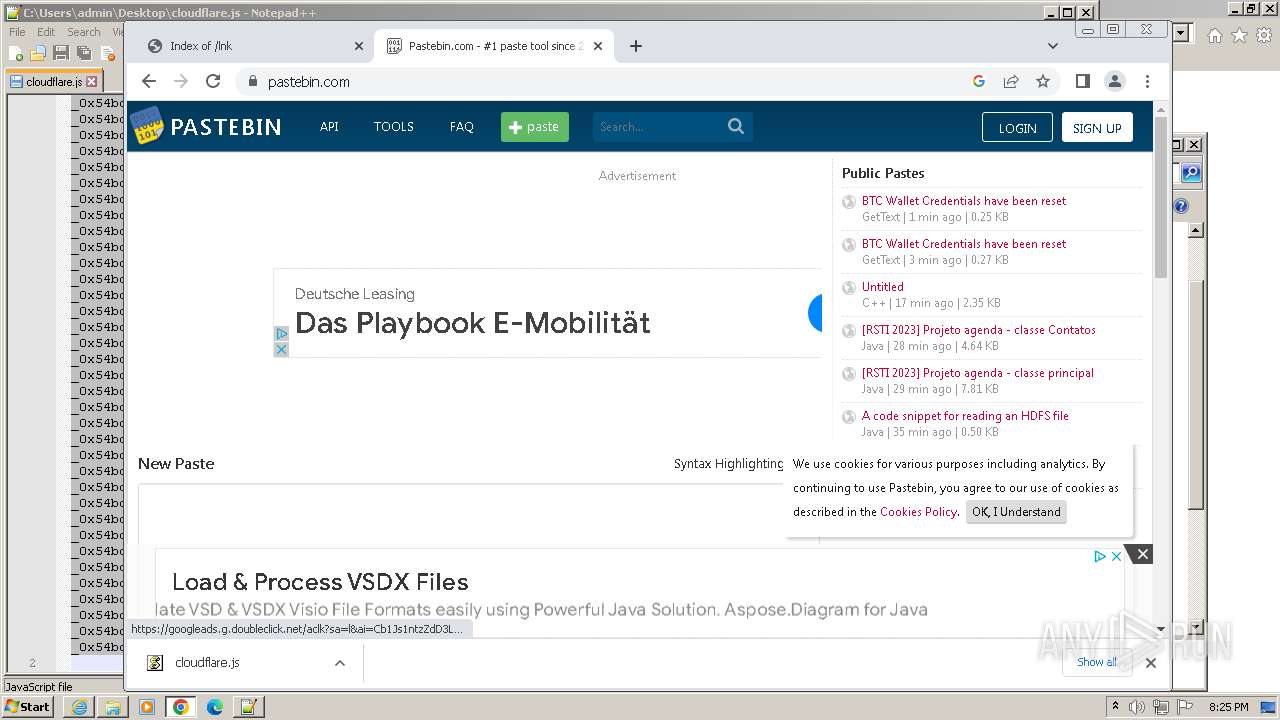Click the LOGIN button
The image size is (1280, 720).
click(1017, 128)
